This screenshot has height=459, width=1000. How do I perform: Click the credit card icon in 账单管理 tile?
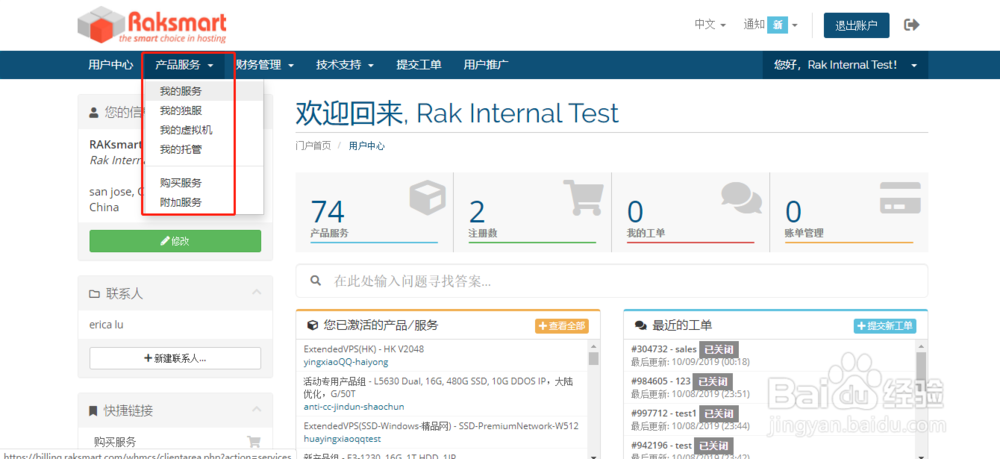pyautogui.click(x=899, y=198)
